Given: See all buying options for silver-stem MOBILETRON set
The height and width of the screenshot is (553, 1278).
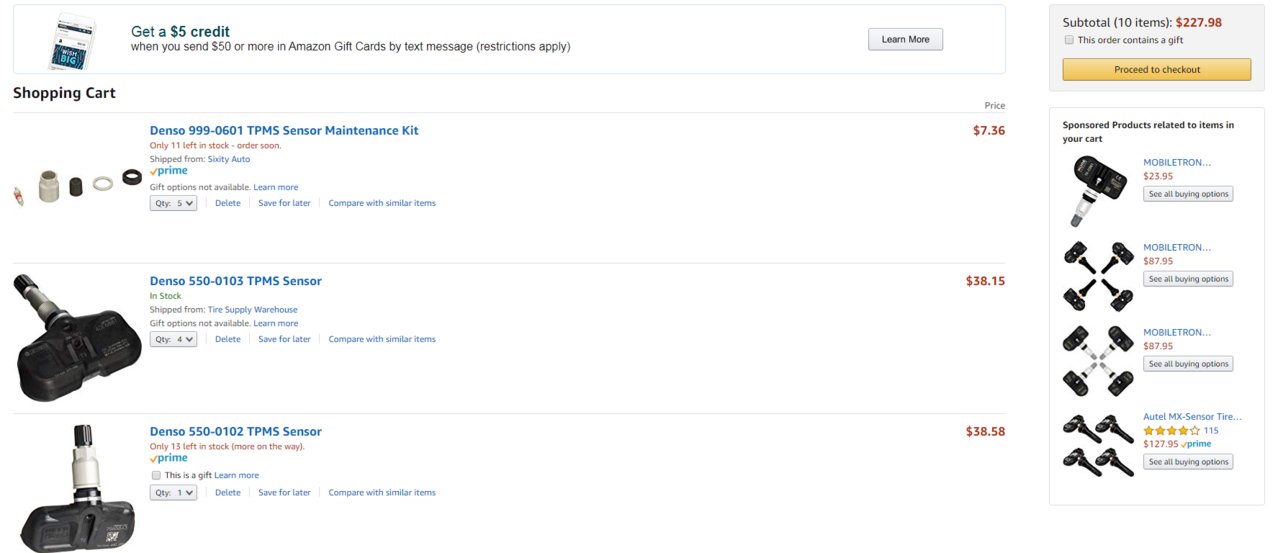Looking at the screenshot, I should [x=1188, y=364].
